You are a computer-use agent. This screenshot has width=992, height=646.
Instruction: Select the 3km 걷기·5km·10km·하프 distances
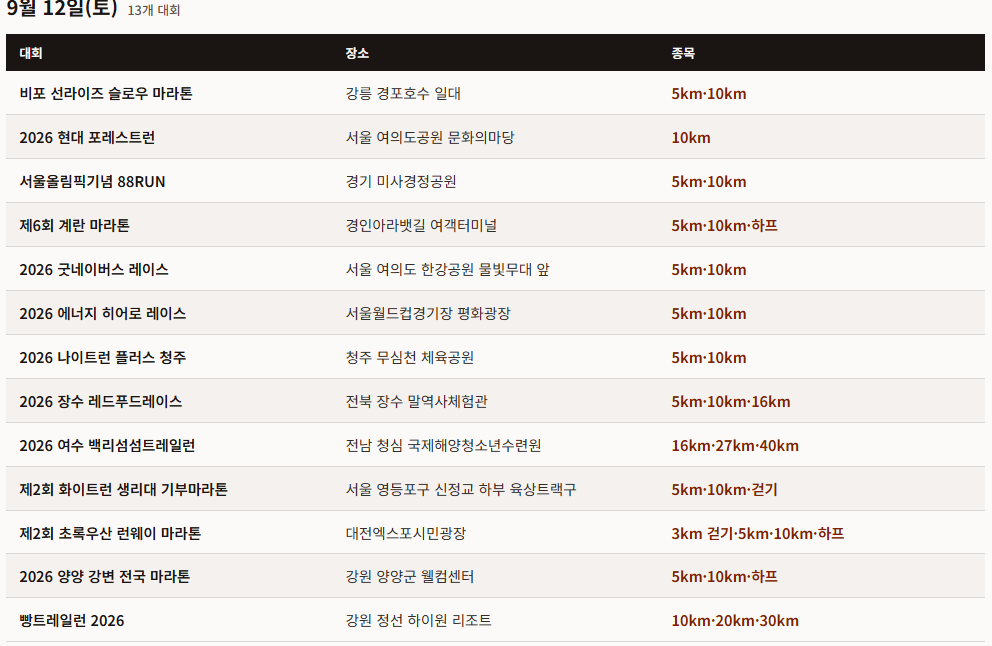point(757,533)
